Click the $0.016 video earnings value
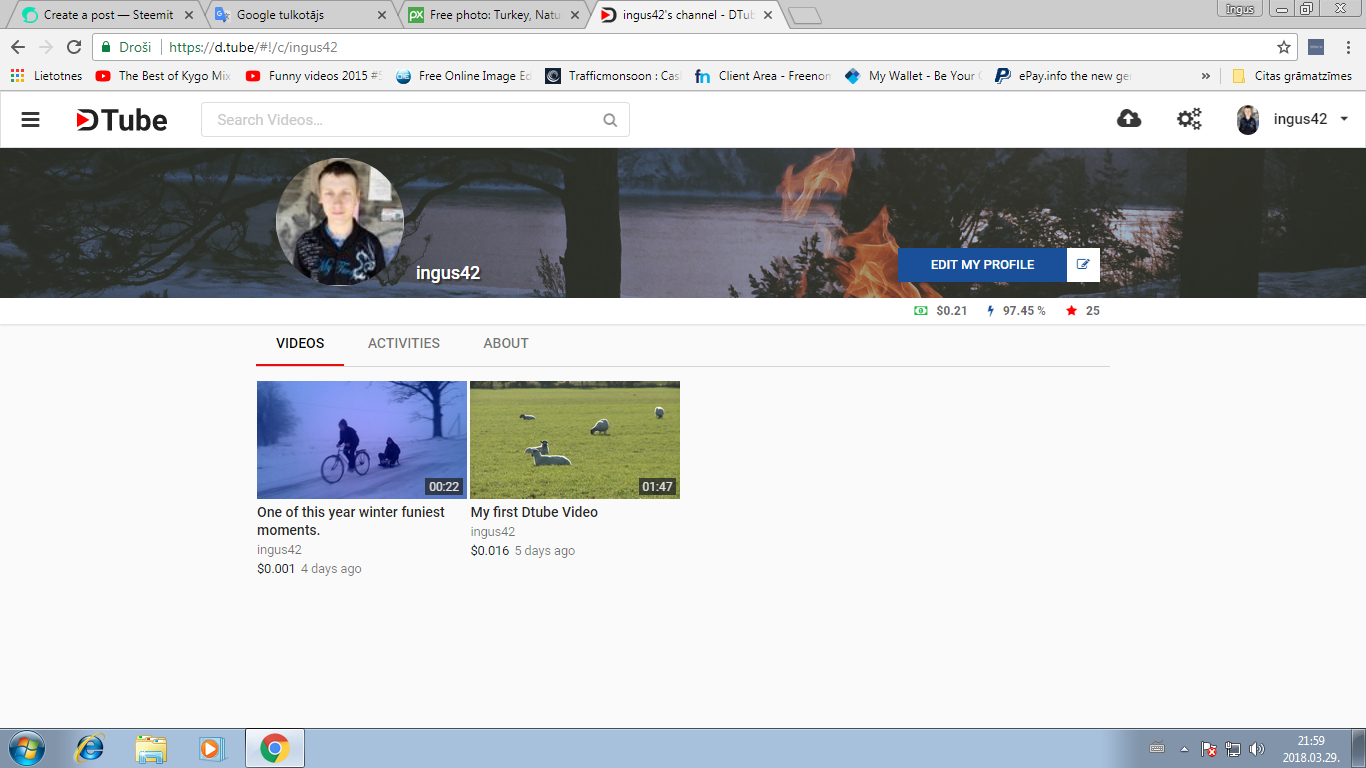The image size is (1366, 768). point(490,551)
